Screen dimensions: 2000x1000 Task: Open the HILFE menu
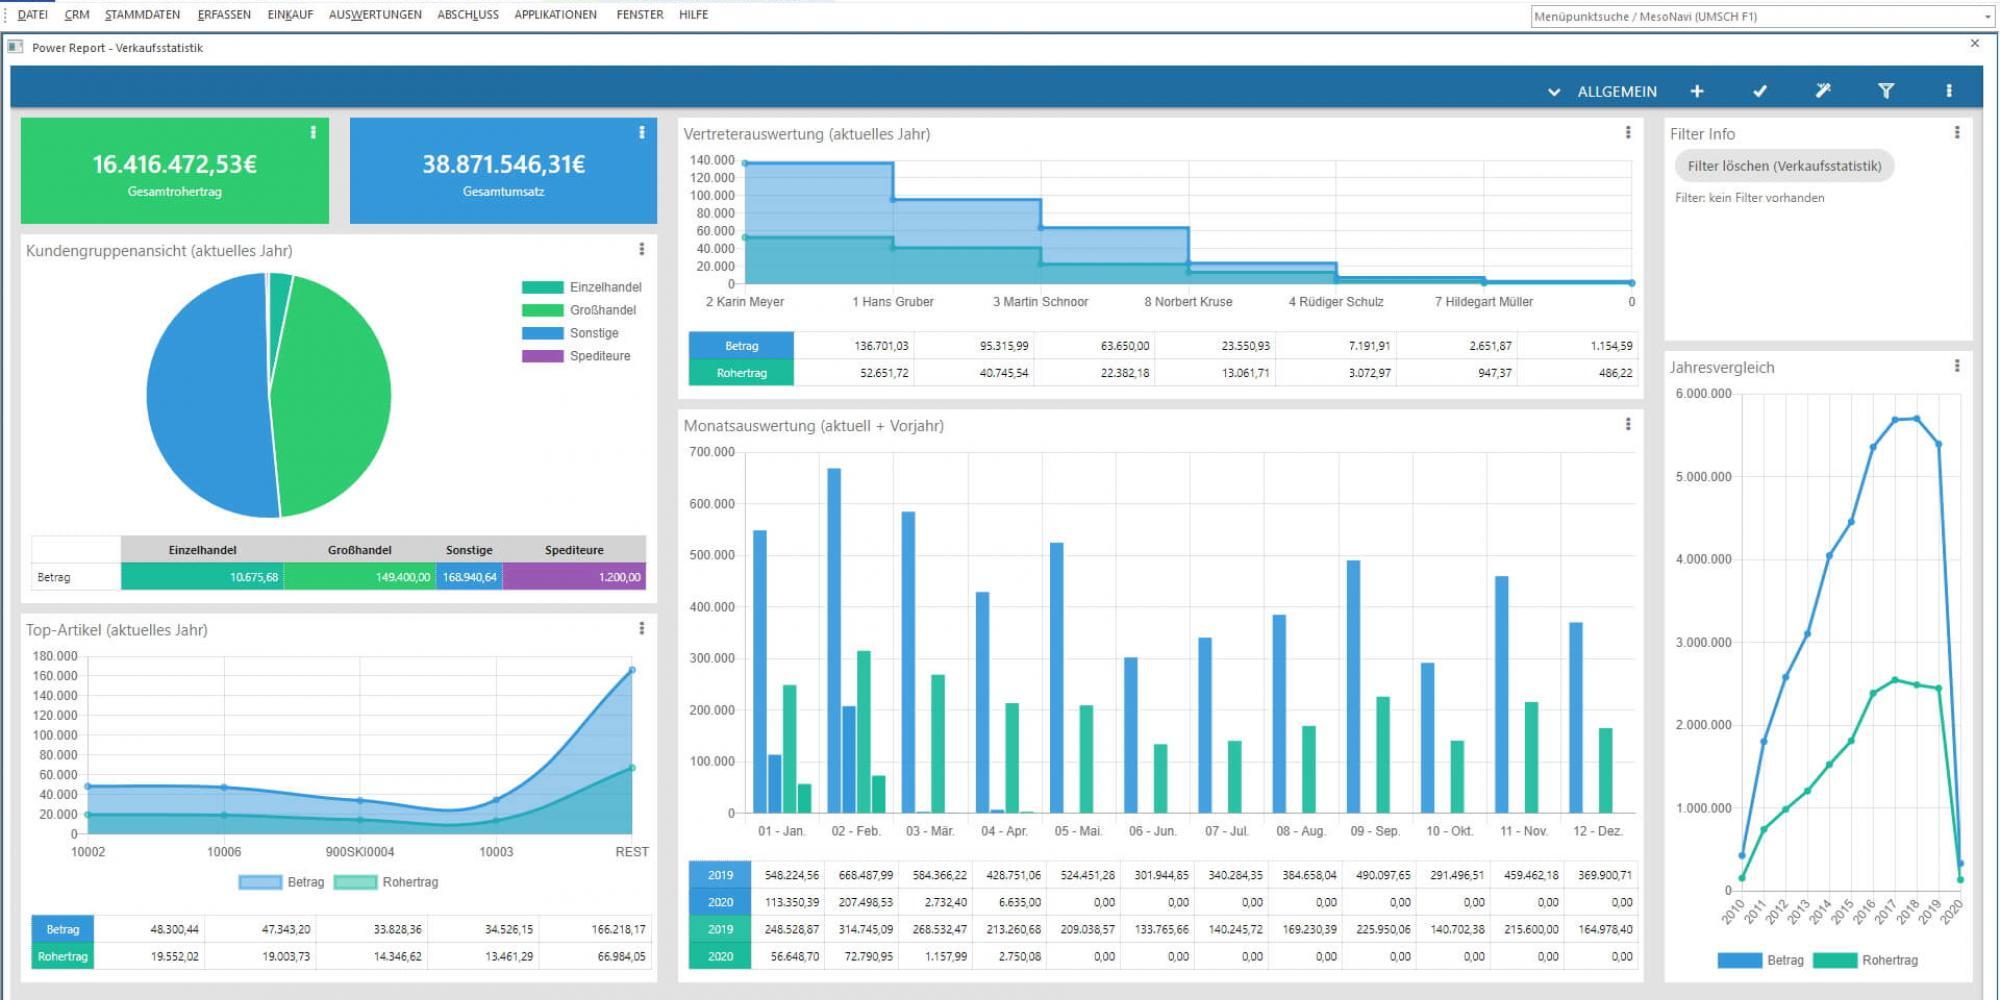coord(693,15)
